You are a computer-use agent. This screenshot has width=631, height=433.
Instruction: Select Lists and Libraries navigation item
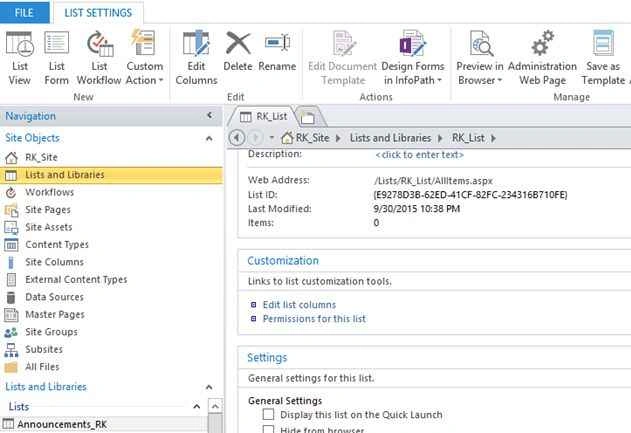[x=111, y=175]
